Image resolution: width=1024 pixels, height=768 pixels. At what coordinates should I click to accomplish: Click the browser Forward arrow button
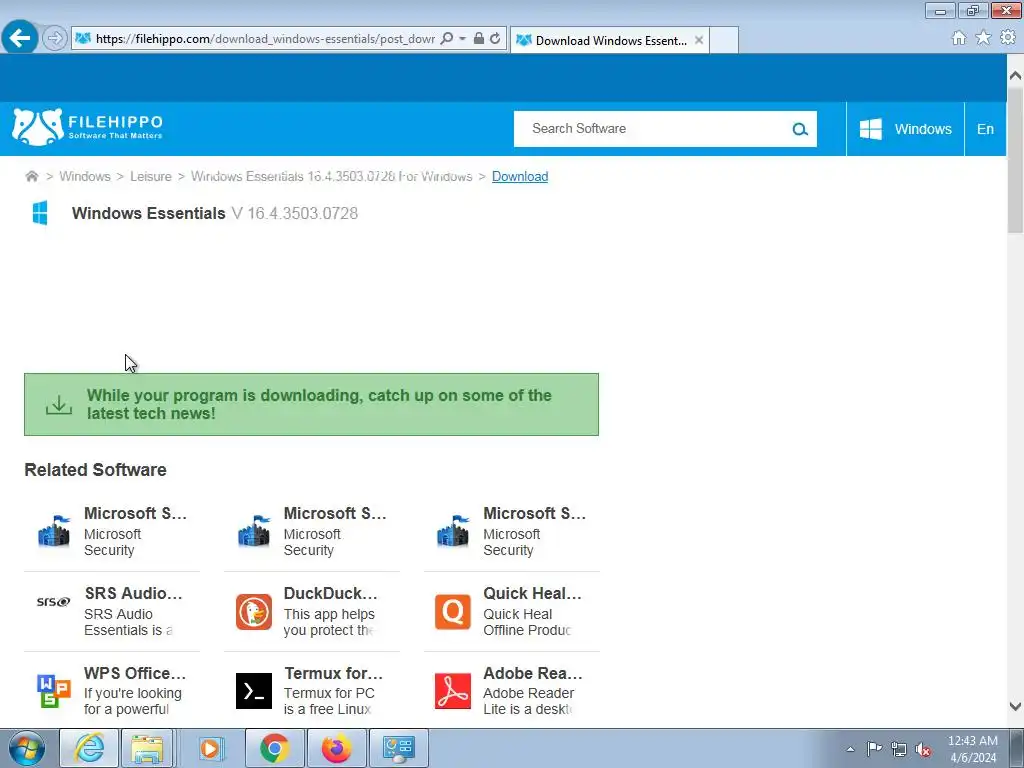(x=55, y=39)
